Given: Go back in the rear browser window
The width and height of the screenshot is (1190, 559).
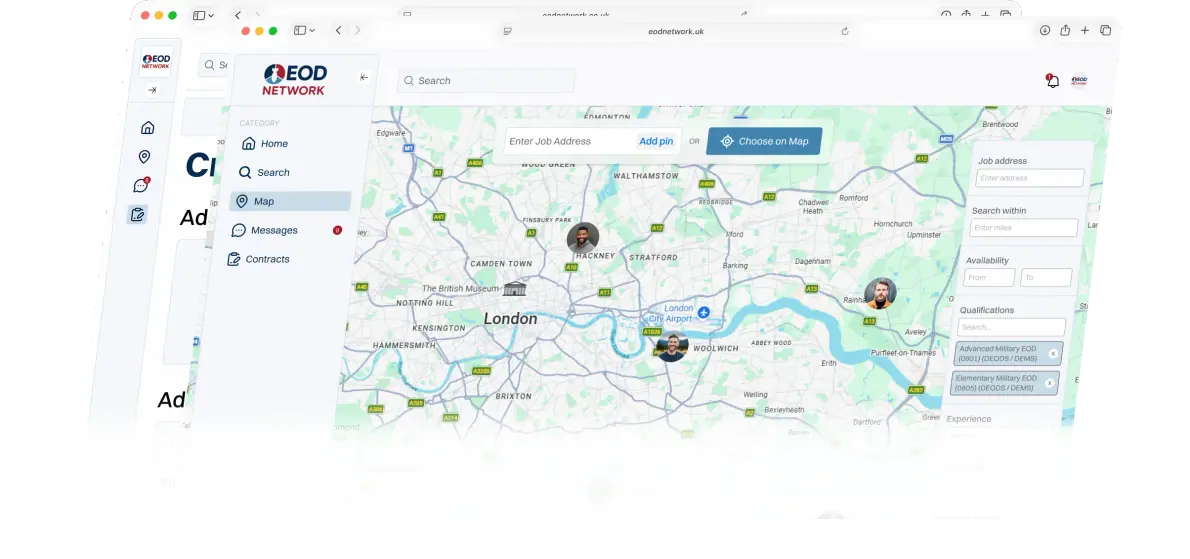Looking at the screenshot, I should (x=238, y=15).
